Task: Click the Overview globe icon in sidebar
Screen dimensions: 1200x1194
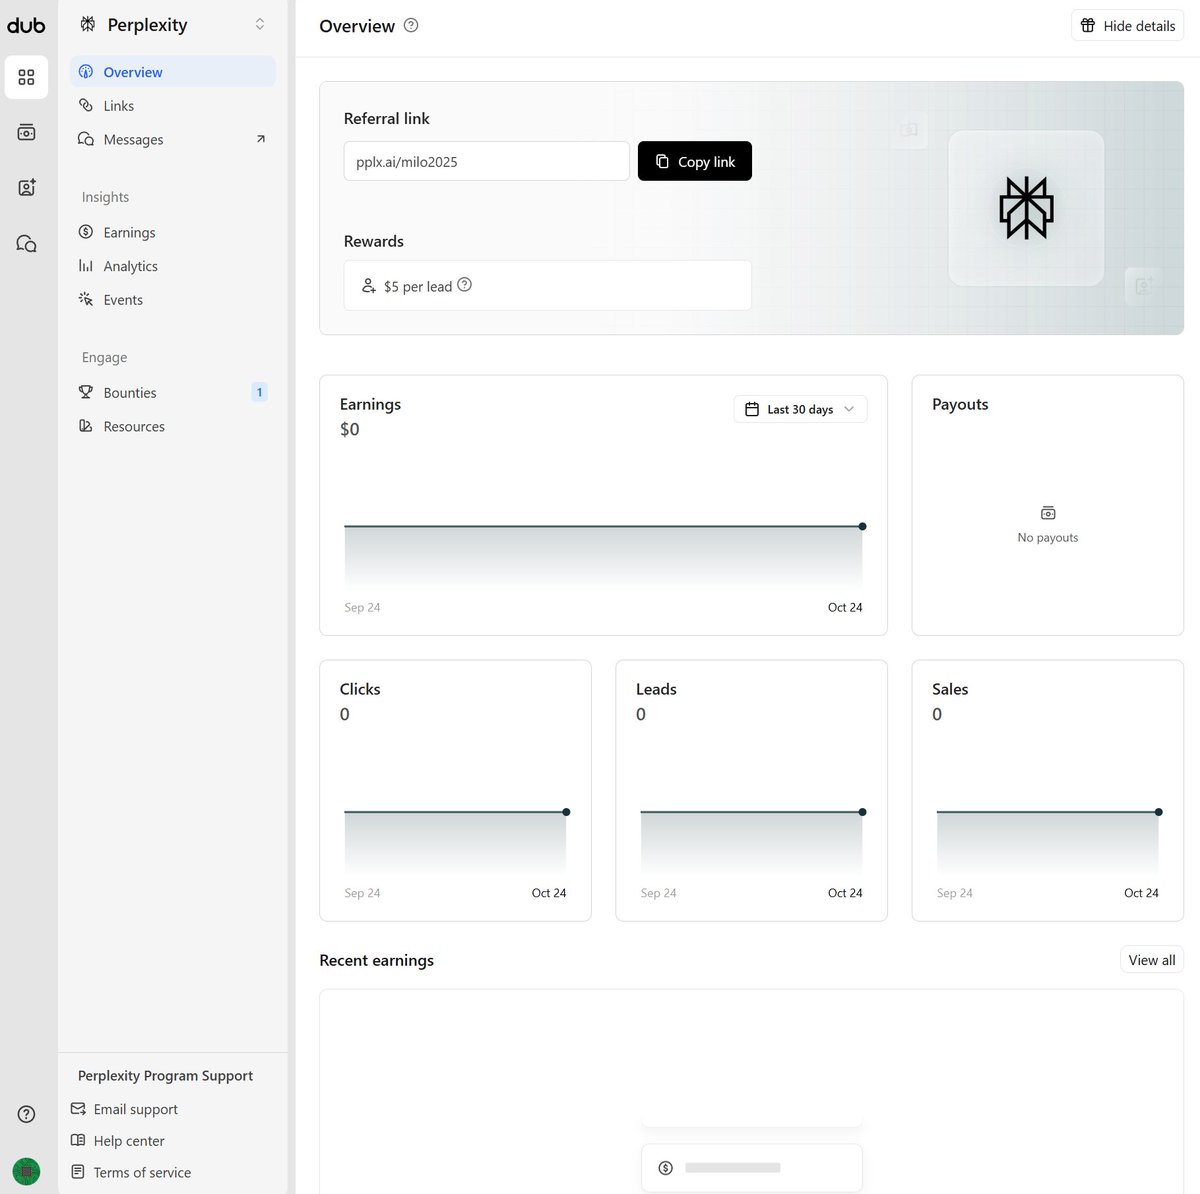Action: pyautogui.click(x=86, y=72)
